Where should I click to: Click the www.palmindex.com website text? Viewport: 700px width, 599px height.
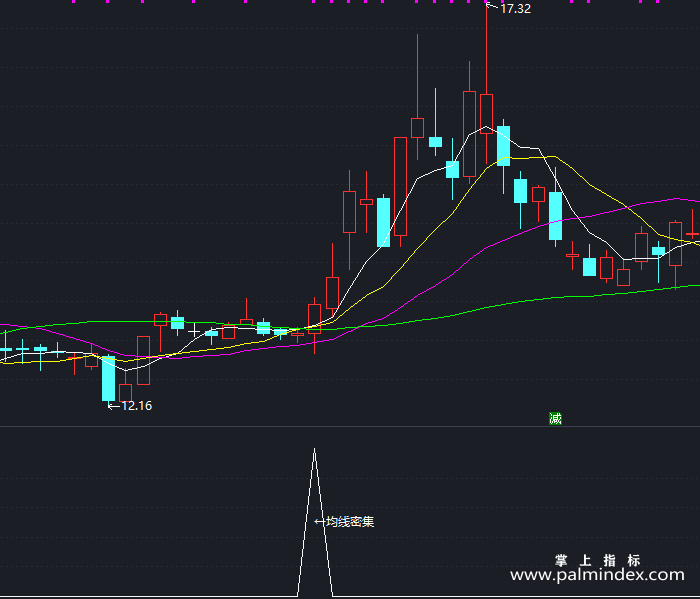coord(597,575)
